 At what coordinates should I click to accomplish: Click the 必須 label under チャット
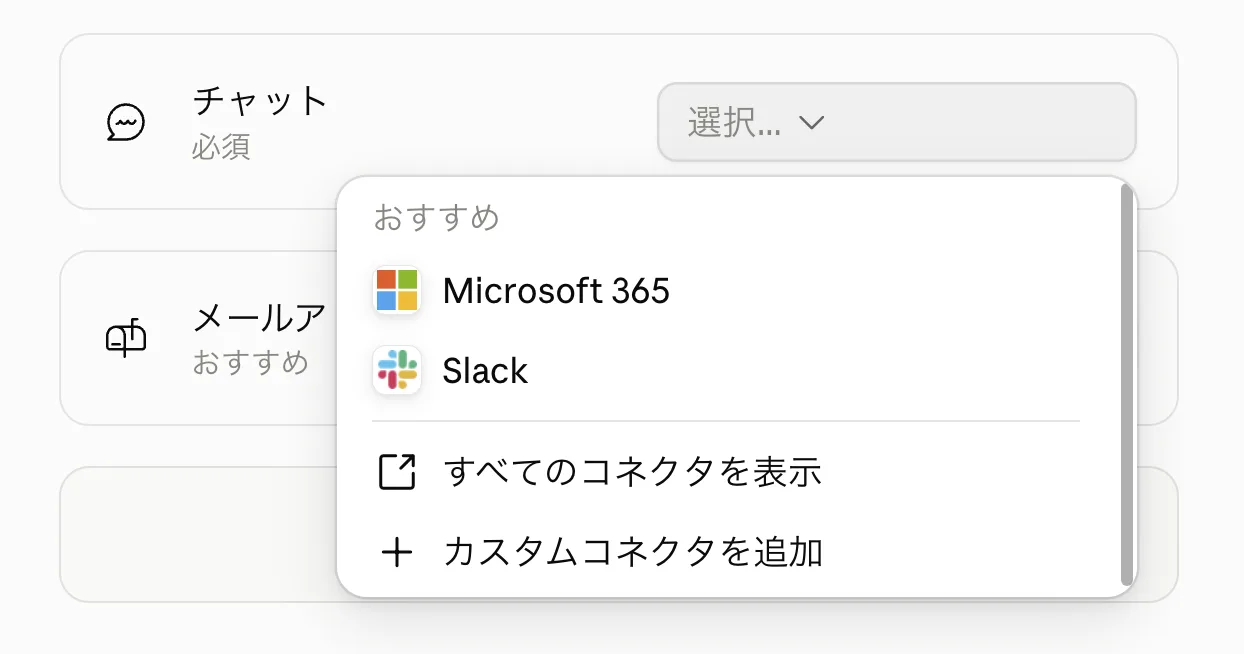pos(221,147)
